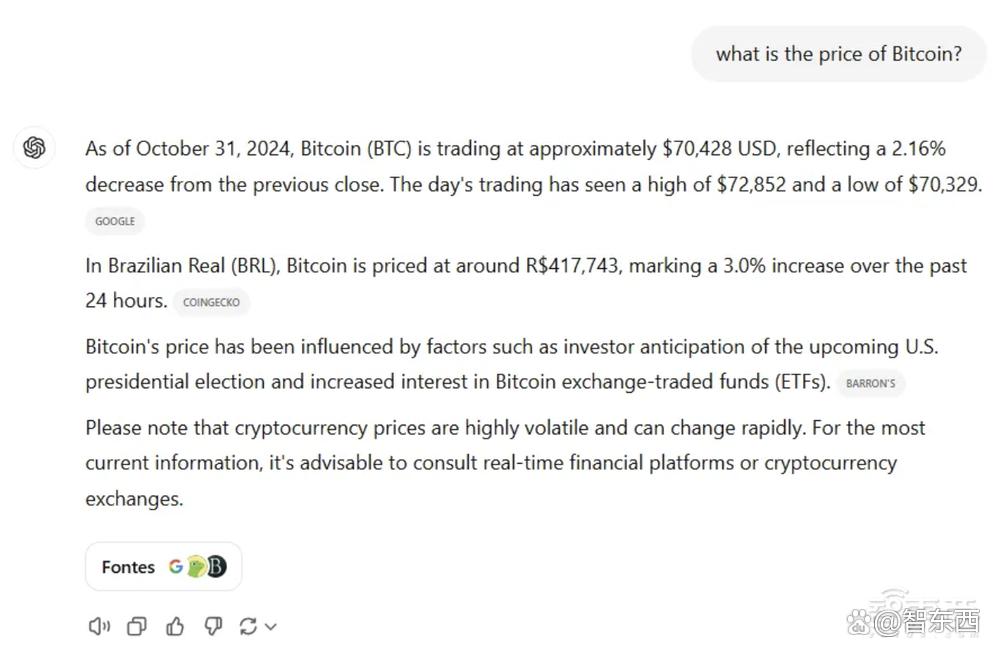Click the CoinGecko gecko icon in Fontes

196,566
